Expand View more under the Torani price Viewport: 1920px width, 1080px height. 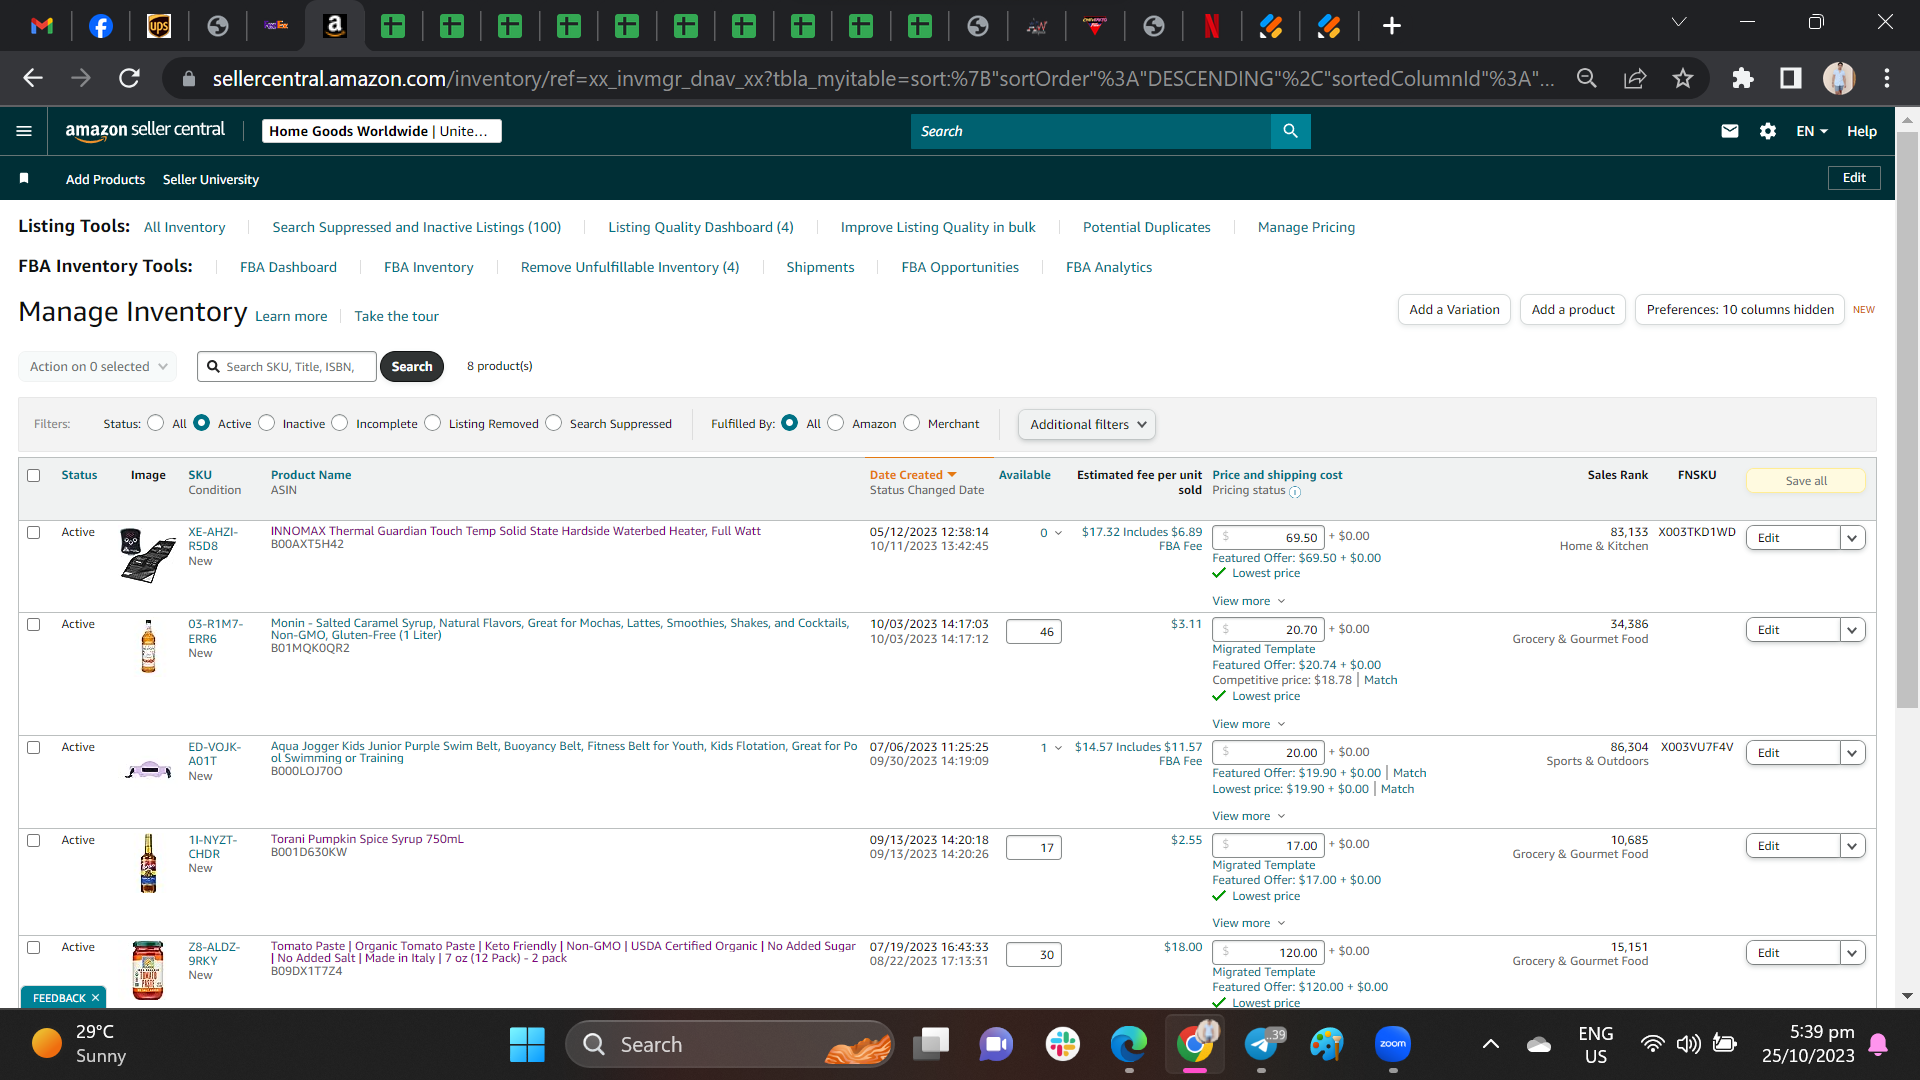(1248, 923)
